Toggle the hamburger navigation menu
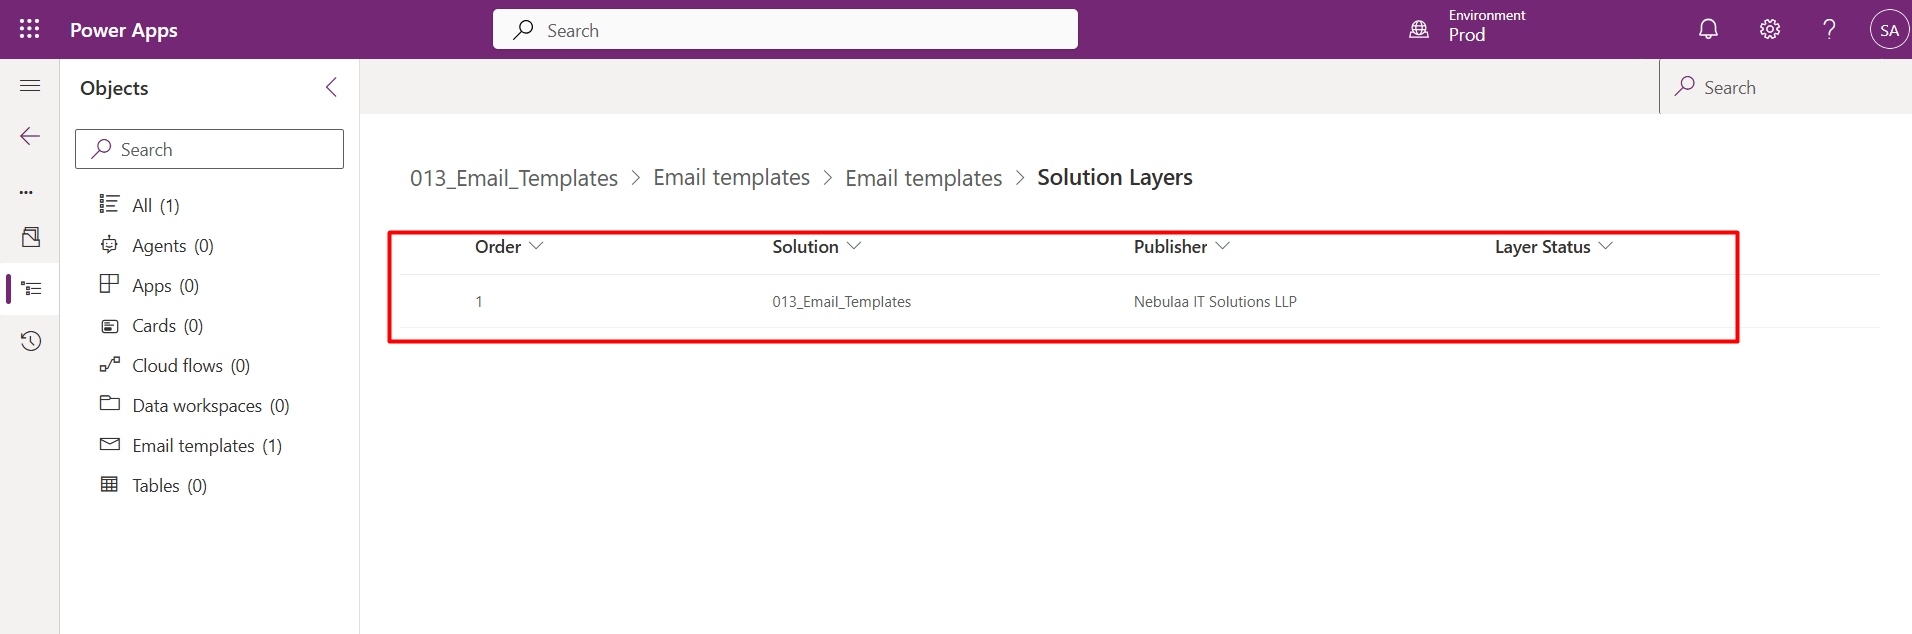This screenshot has height=634, width=1912. point(30,86)
